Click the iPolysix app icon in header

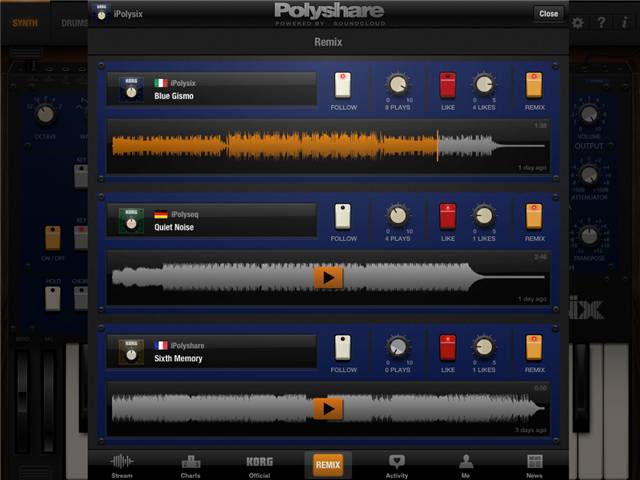click(101, 13)
